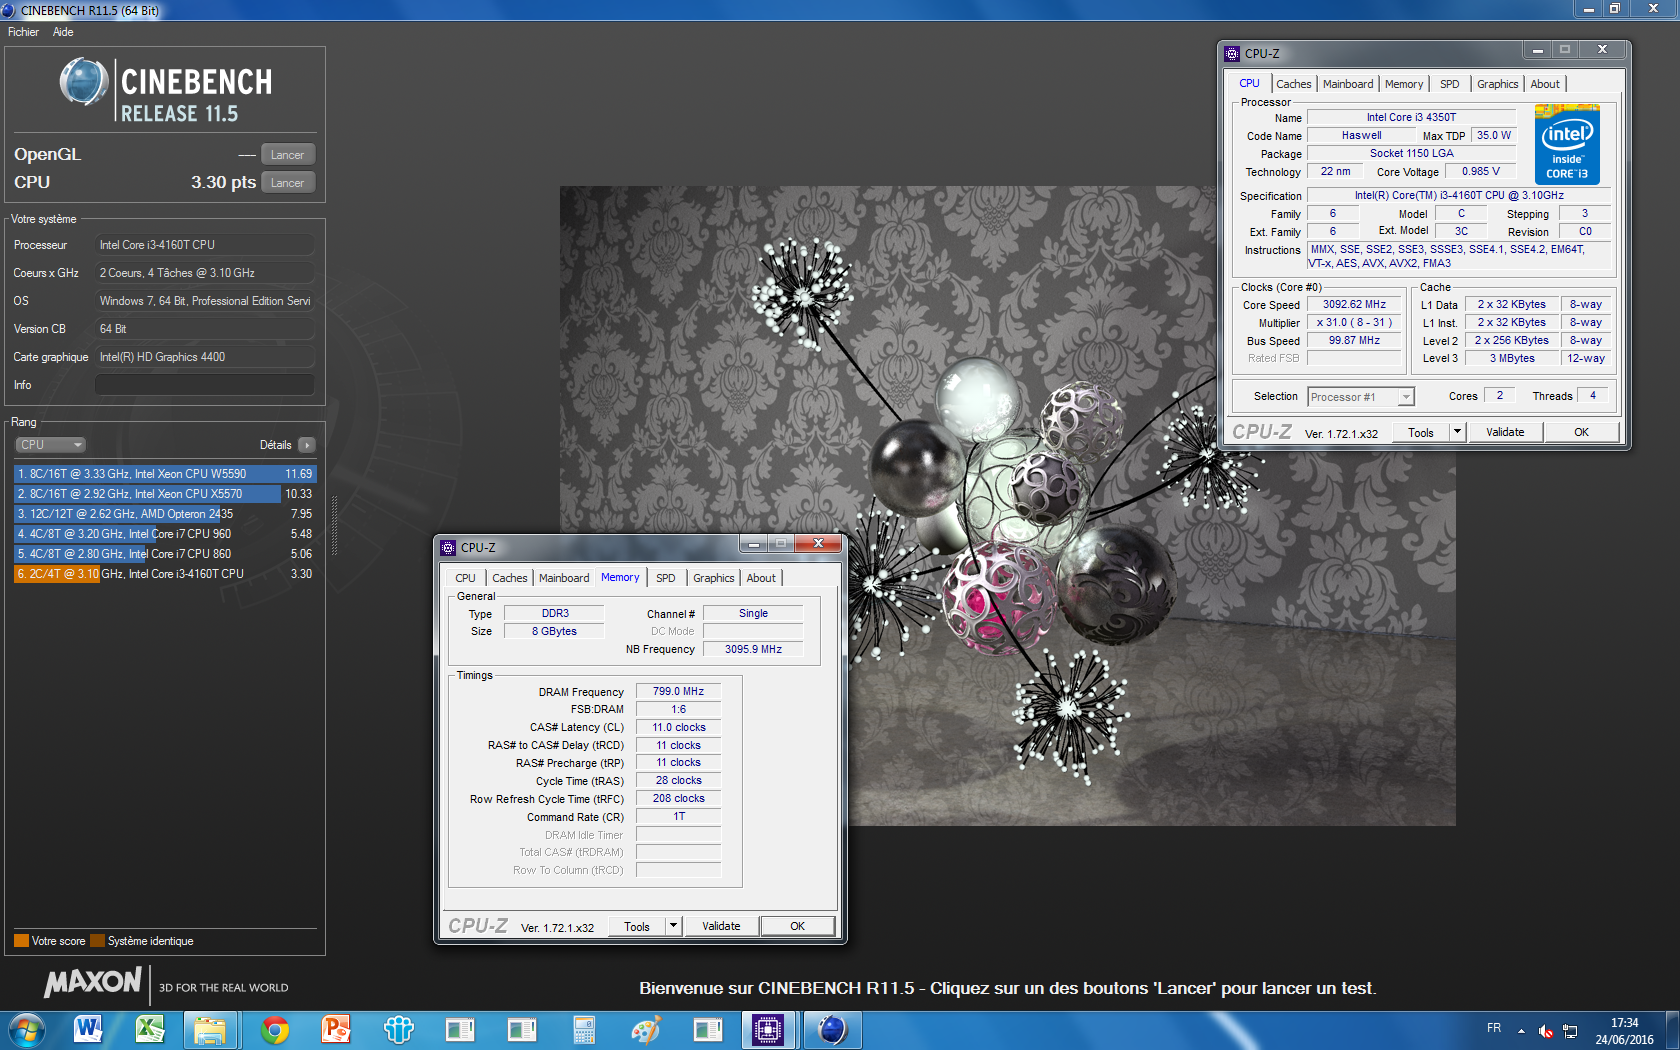Open Windows Explorer folder icon in taskbar

click(x=211, y=1029)
